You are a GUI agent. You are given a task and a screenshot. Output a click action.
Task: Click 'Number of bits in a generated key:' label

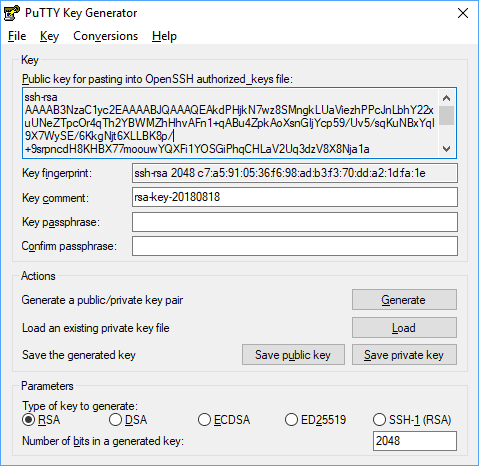pos(103,441)
